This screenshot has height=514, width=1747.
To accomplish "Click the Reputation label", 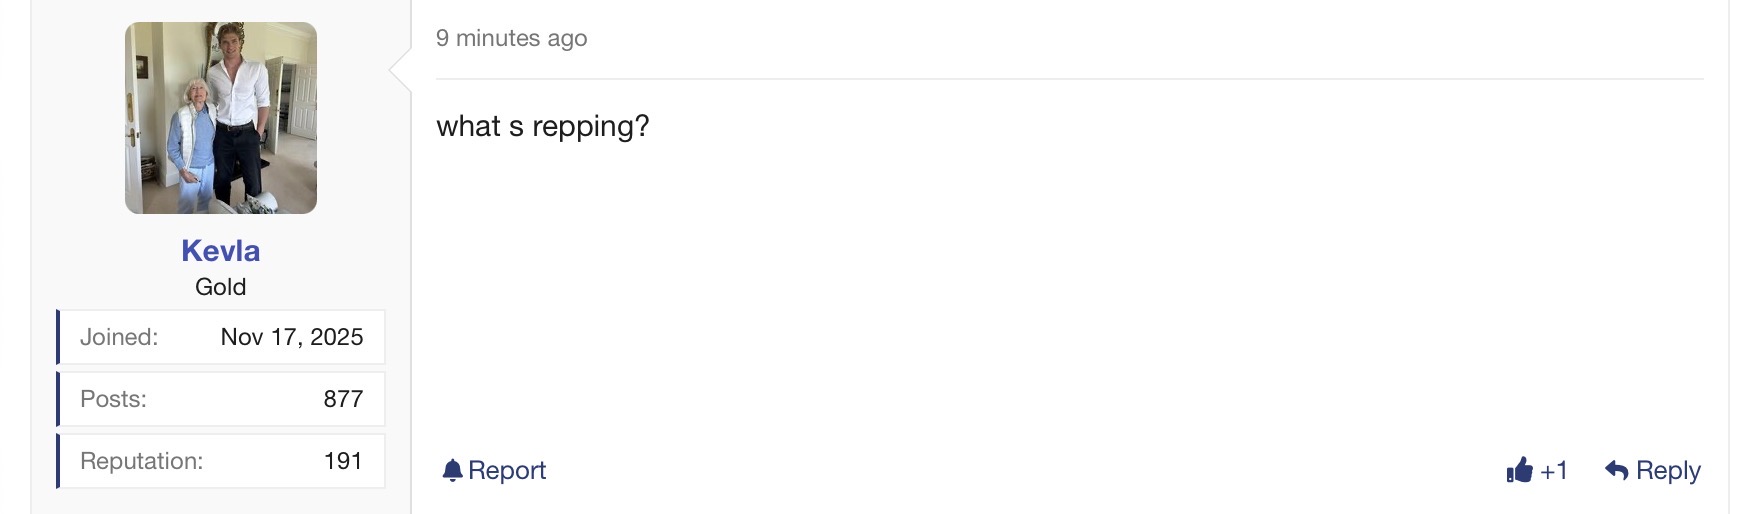I will point(141,461).
